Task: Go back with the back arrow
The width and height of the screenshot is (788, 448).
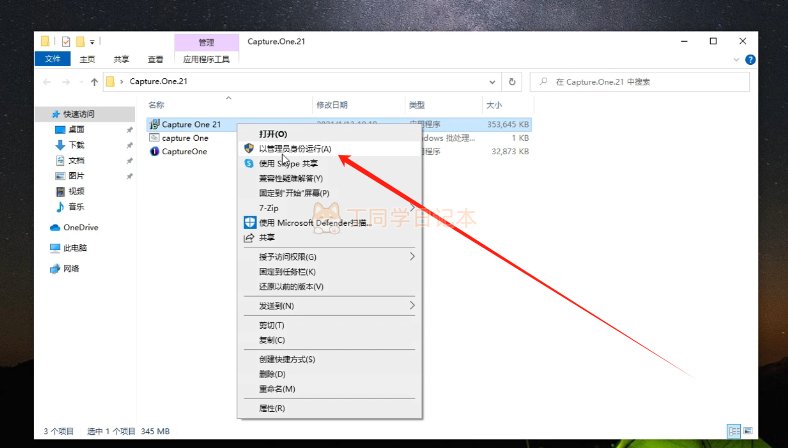Action: [x=47, y=82]
